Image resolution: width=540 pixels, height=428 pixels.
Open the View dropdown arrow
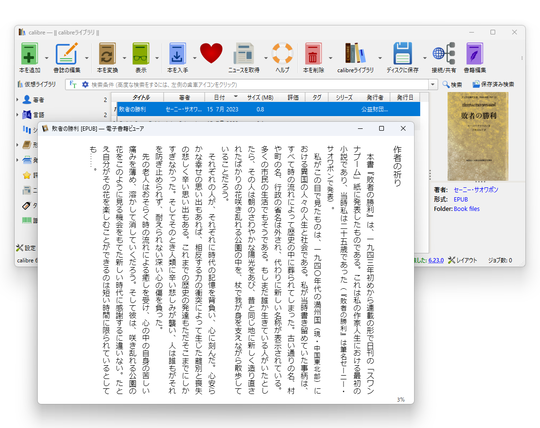(157, 58)
